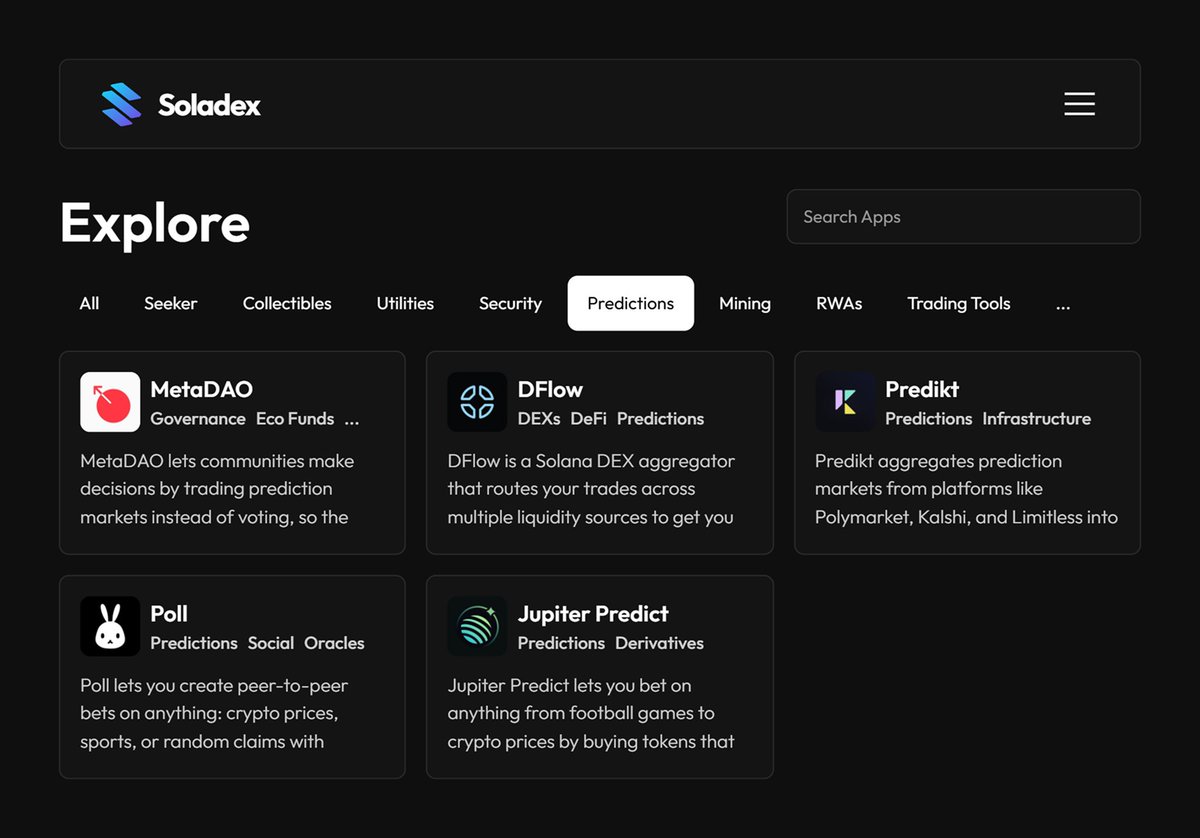Viewport: 1200px width, 838px height.
Task: Click Jupiter Predict's Predictions tag
Action: 561,643
